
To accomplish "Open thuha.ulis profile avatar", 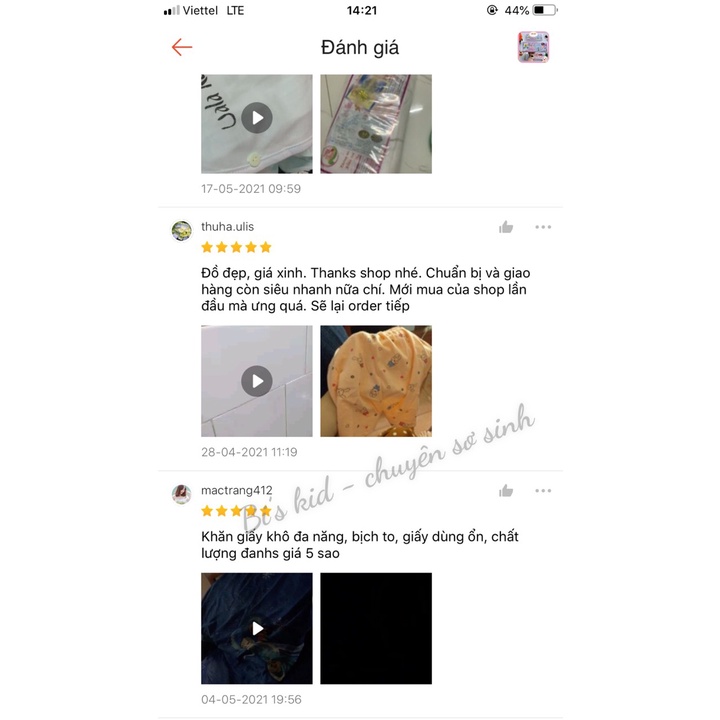I will (182, 231).
